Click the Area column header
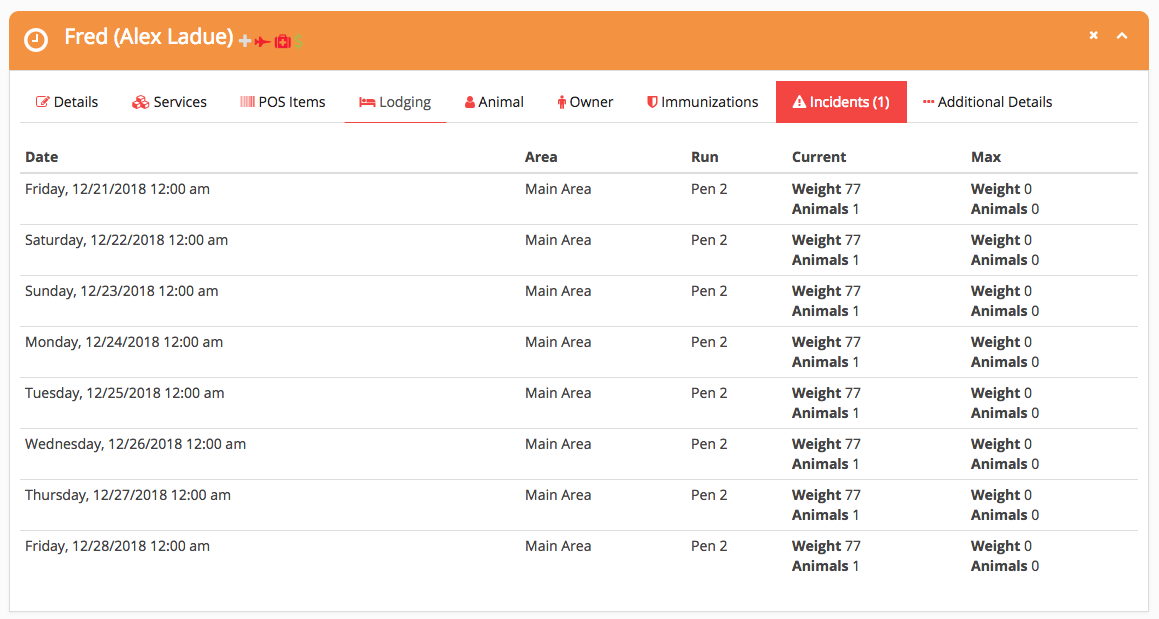 (x=541, y=157)
